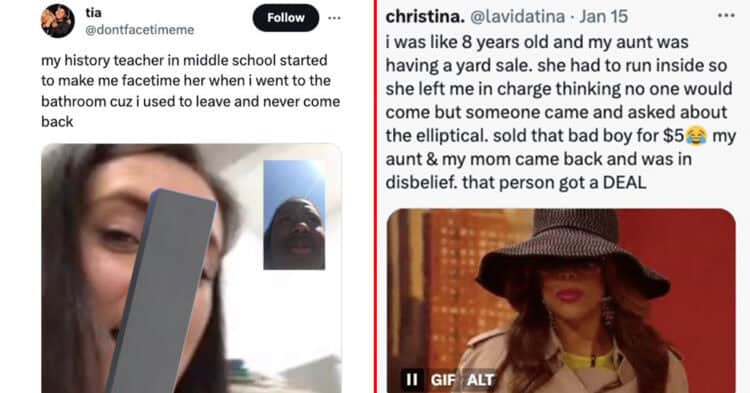The image size is (750, 393).
Task: Click the GIF label badge
Action: click(442, 380)
